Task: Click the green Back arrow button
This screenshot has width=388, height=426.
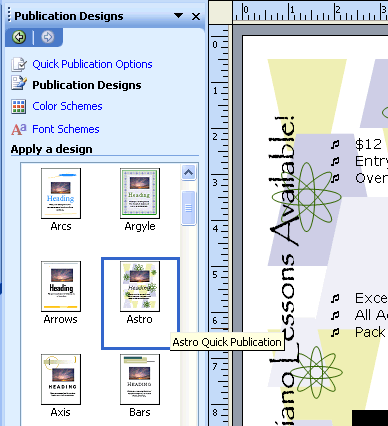Action: (x=19, y=37)
